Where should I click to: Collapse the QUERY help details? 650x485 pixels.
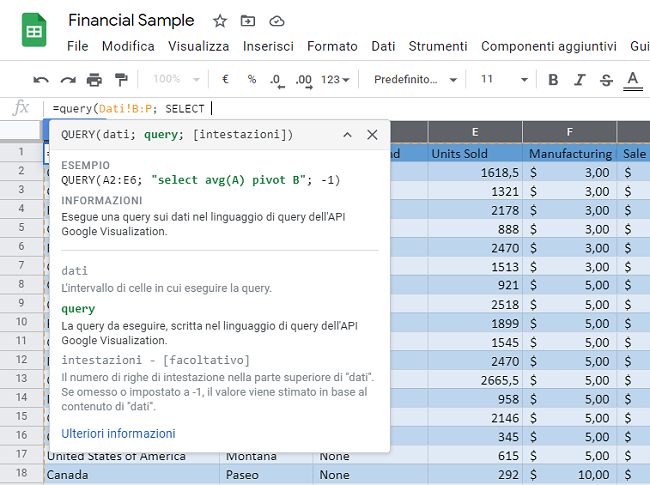(x=347, y=134)
